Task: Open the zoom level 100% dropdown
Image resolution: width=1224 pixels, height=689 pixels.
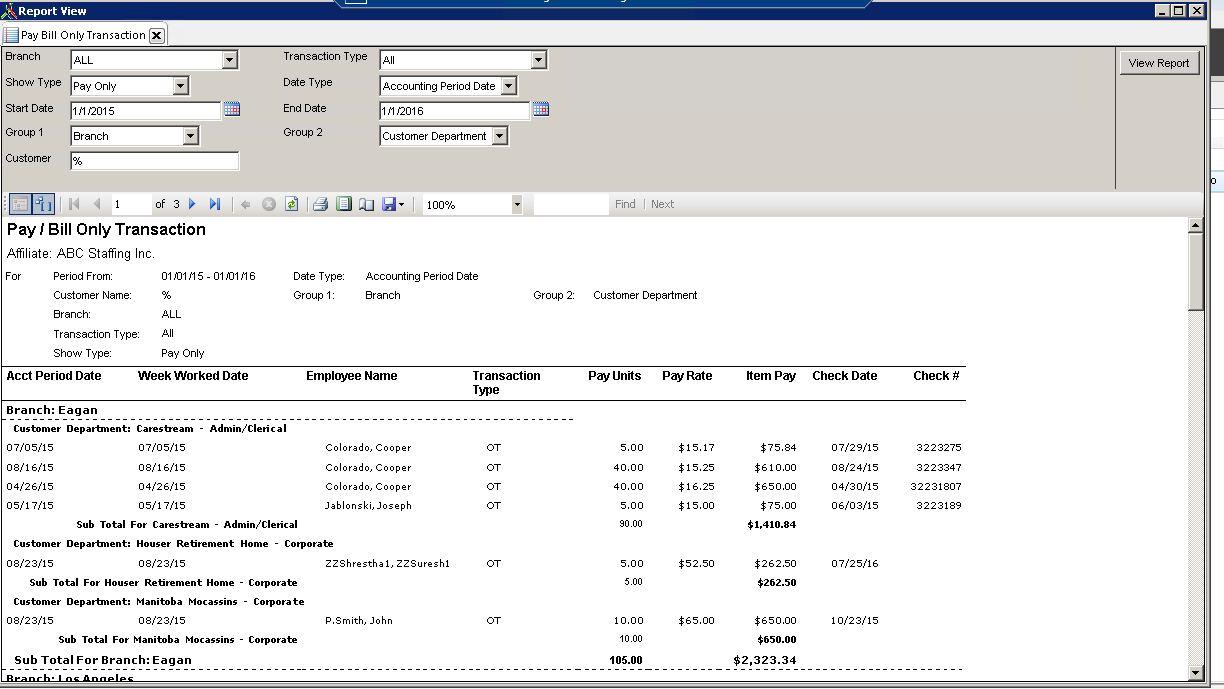Action: click(517, 204)
